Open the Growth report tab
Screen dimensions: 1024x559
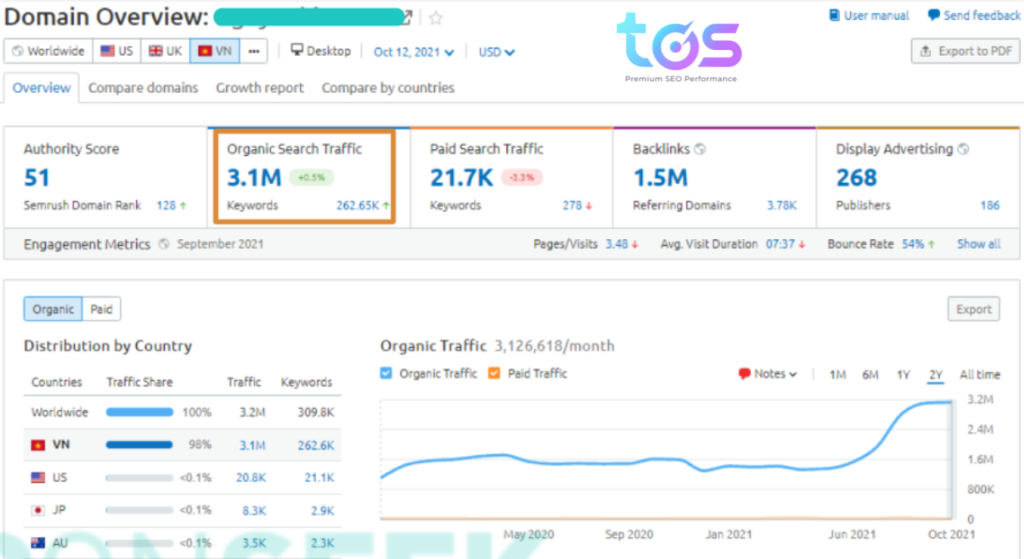260,88
